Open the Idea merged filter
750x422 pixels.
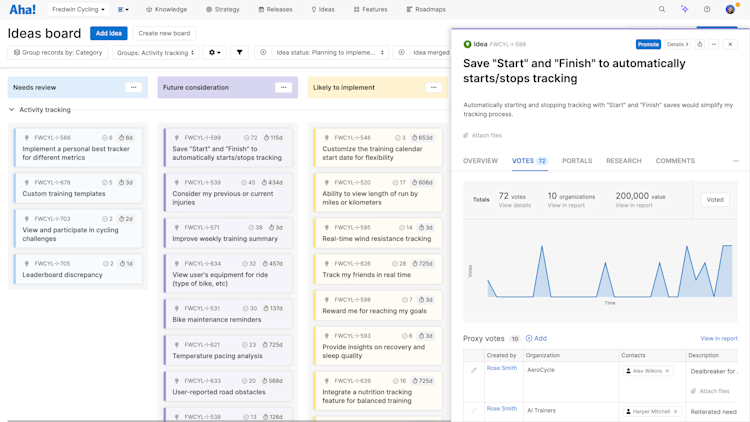[x=430, y=53]
